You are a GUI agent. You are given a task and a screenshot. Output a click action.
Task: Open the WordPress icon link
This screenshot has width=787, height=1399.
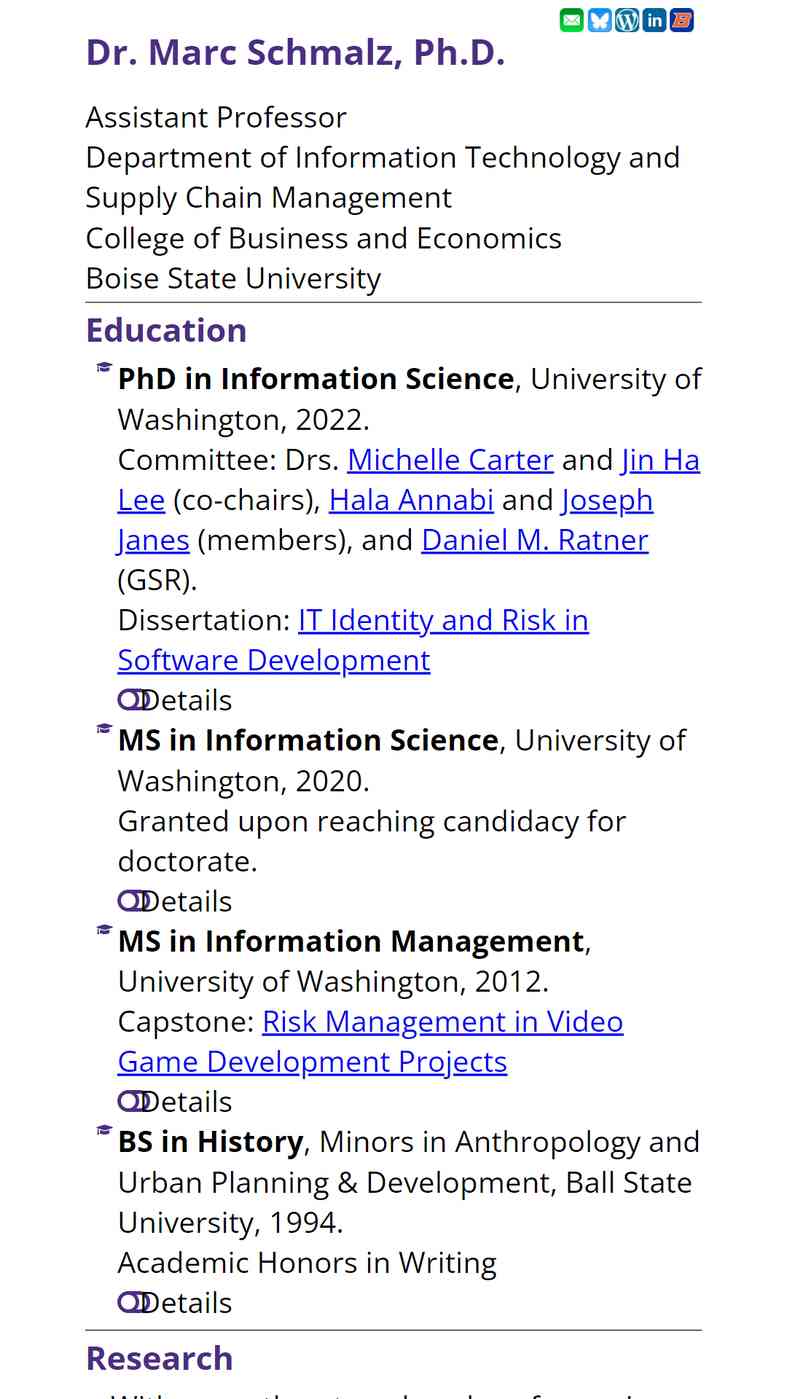pos(627,20)
